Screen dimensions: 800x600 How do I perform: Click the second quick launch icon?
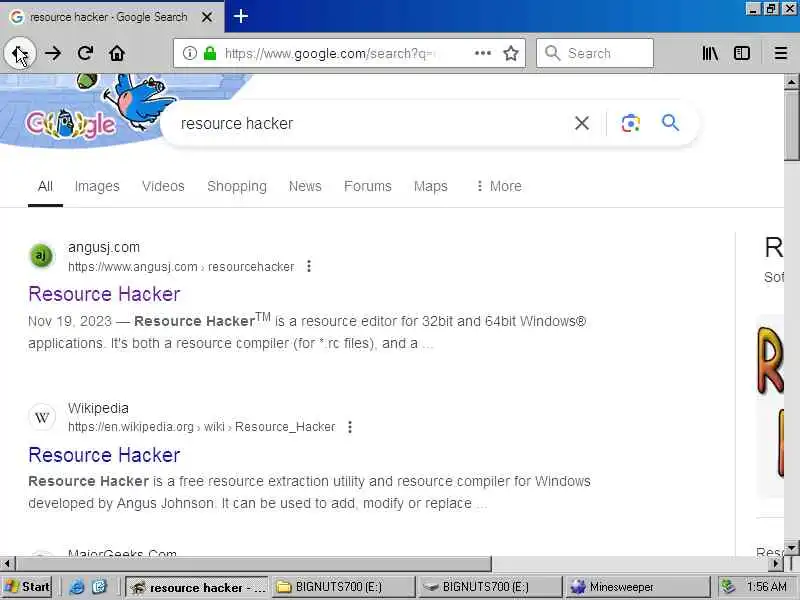(99, 587)
